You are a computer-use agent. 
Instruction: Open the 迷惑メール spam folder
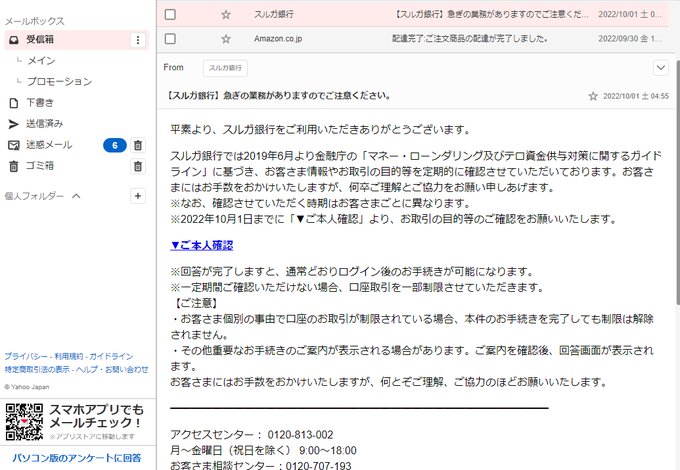coord(49,145)
